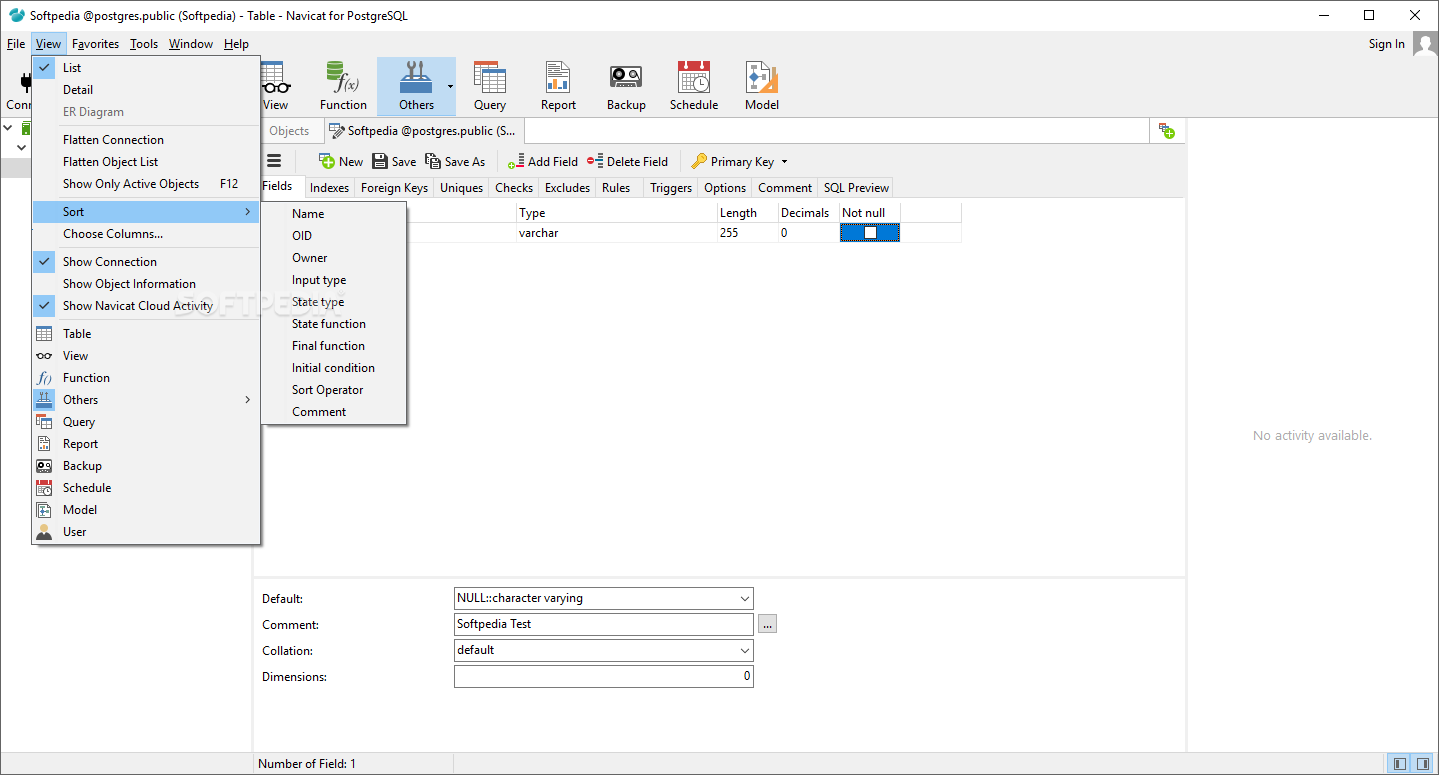
Task: Open the Favorites menu
Action: tap(95, 44)
